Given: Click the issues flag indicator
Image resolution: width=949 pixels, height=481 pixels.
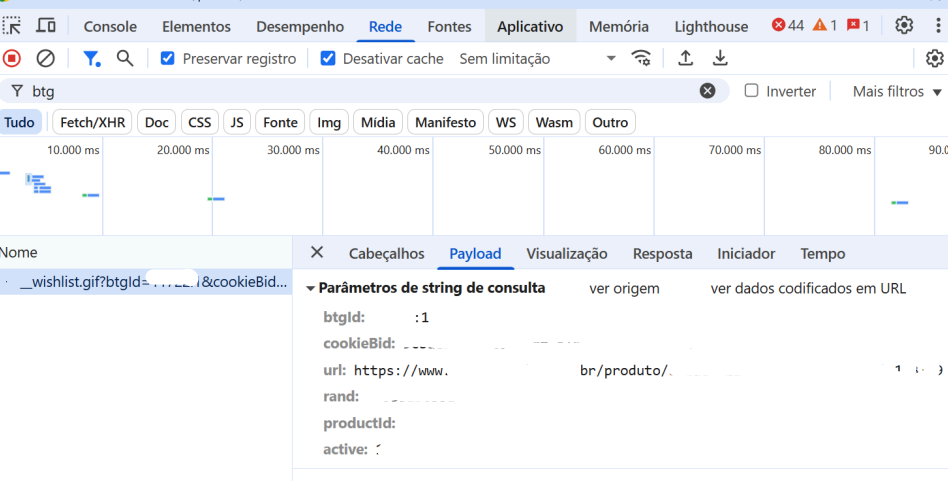Looking at the screenshot, I should [x=858, y=25].
